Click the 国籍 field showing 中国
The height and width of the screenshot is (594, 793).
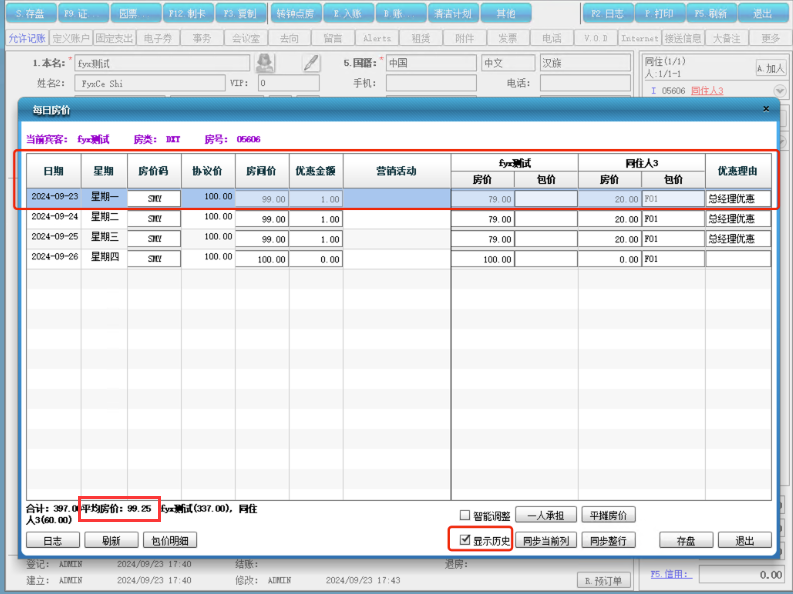431,63
